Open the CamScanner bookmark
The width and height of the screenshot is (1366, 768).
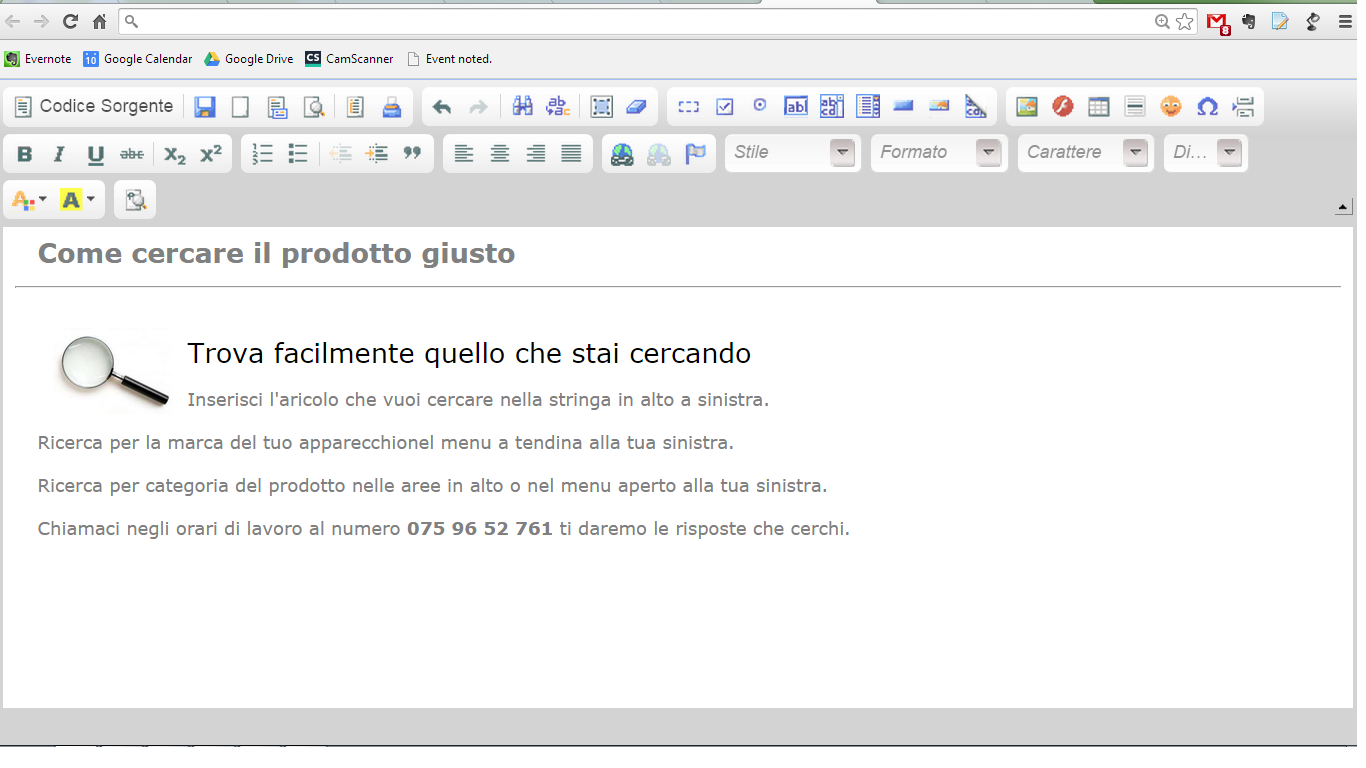(x=350, y=59)
